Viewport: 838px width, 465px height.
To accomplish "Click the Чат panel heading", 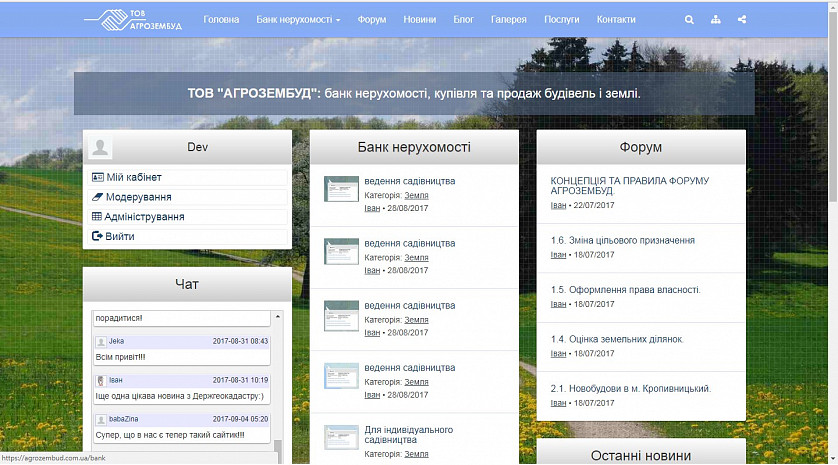I will pos(187,284).
